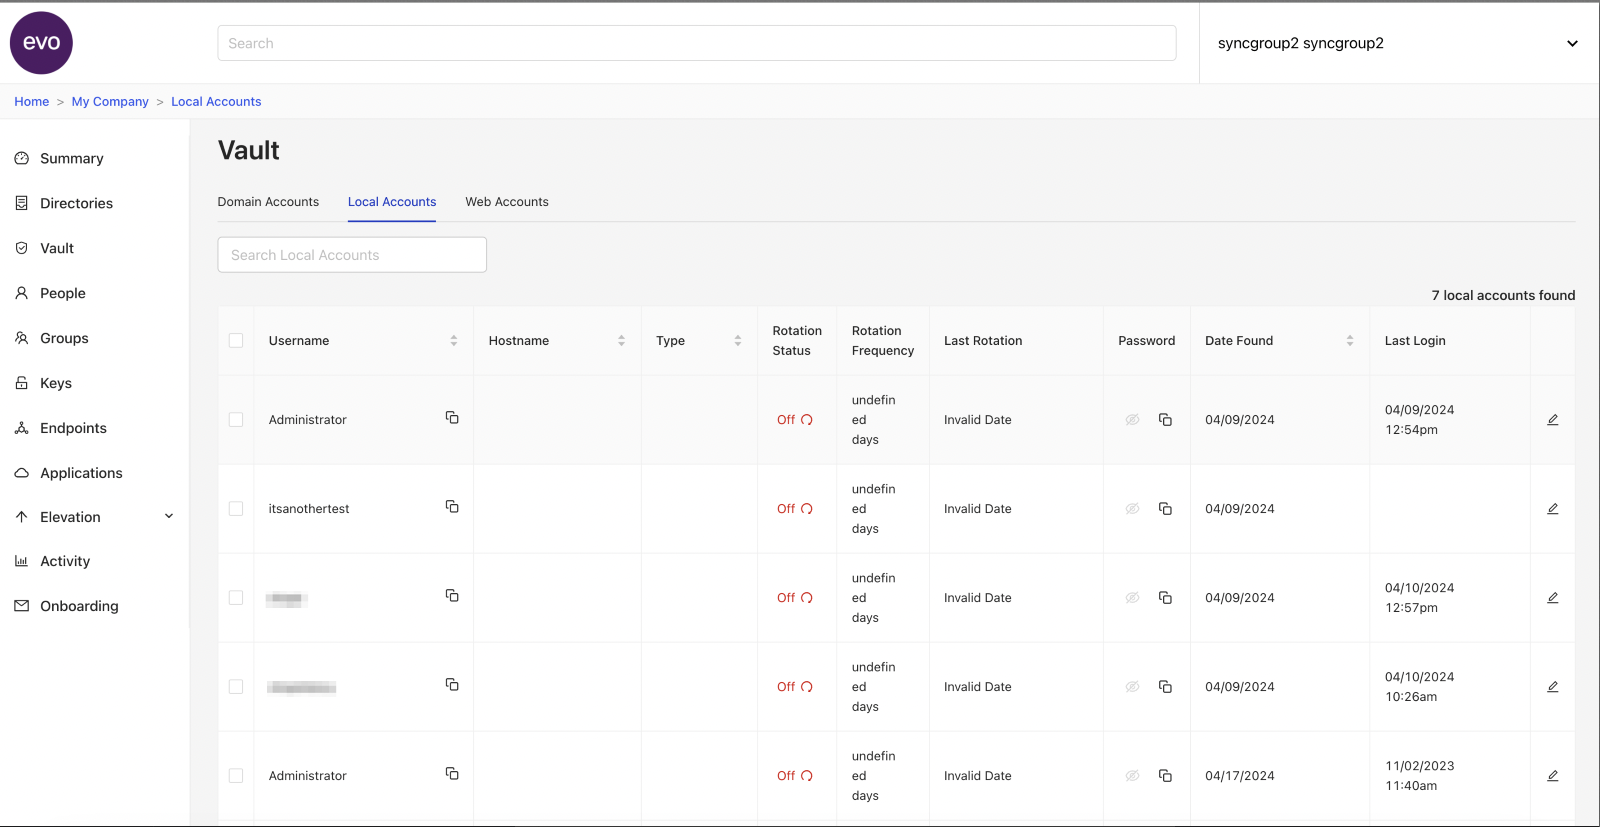Viewport: 1600px width, 827px height.
Task: Go to Keys in the sidebar
Action: click(x=56, y=383)
